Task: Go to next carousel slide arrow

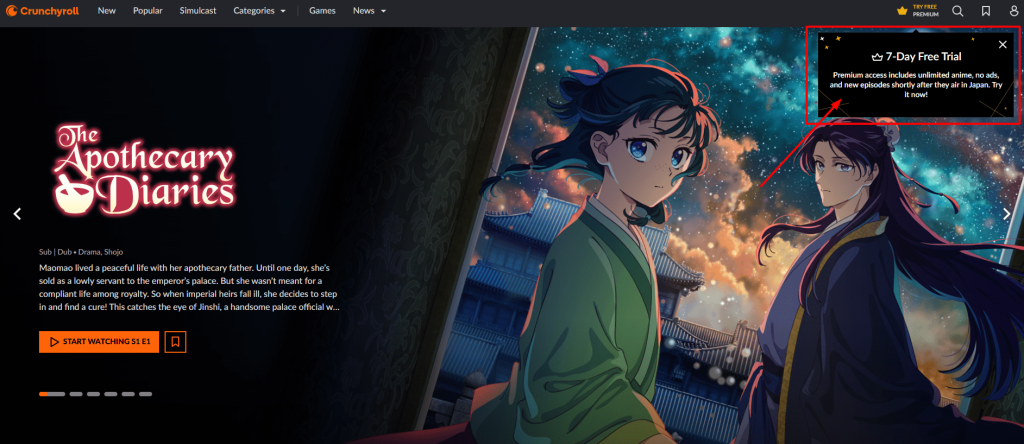Action: 1006,214
